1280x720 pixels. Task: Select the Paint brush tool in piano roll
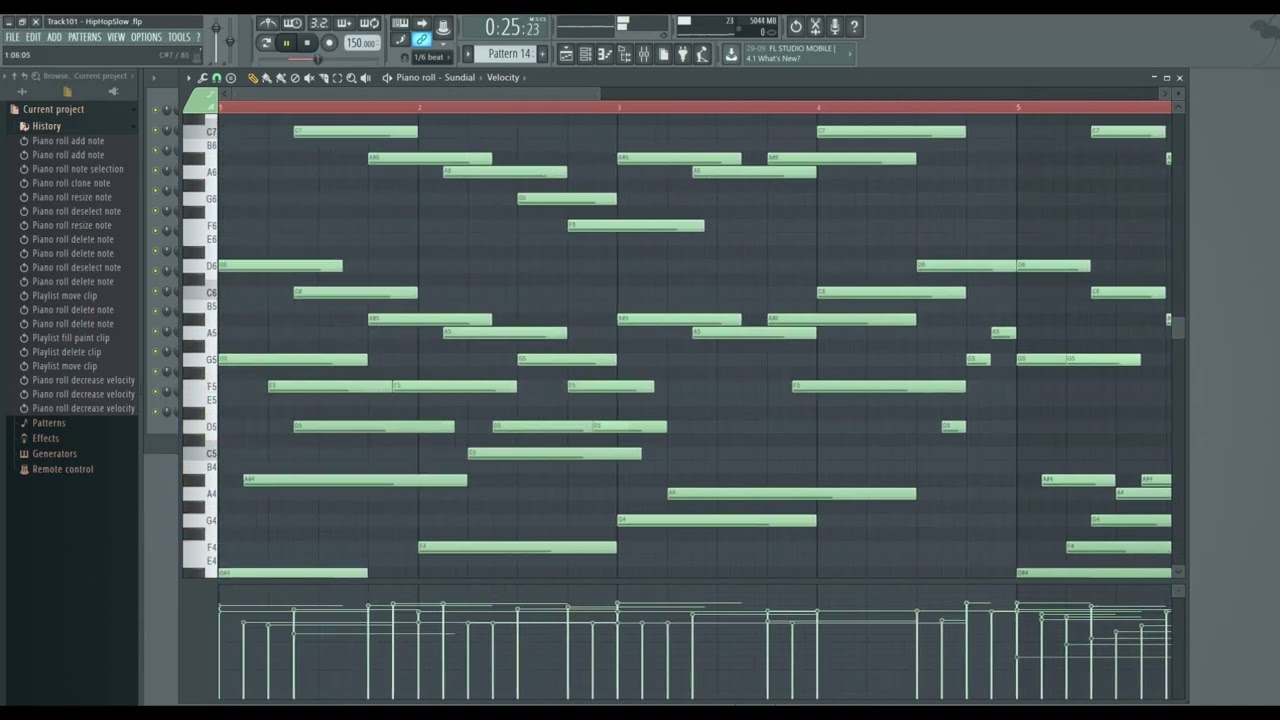tap(267, 78)
